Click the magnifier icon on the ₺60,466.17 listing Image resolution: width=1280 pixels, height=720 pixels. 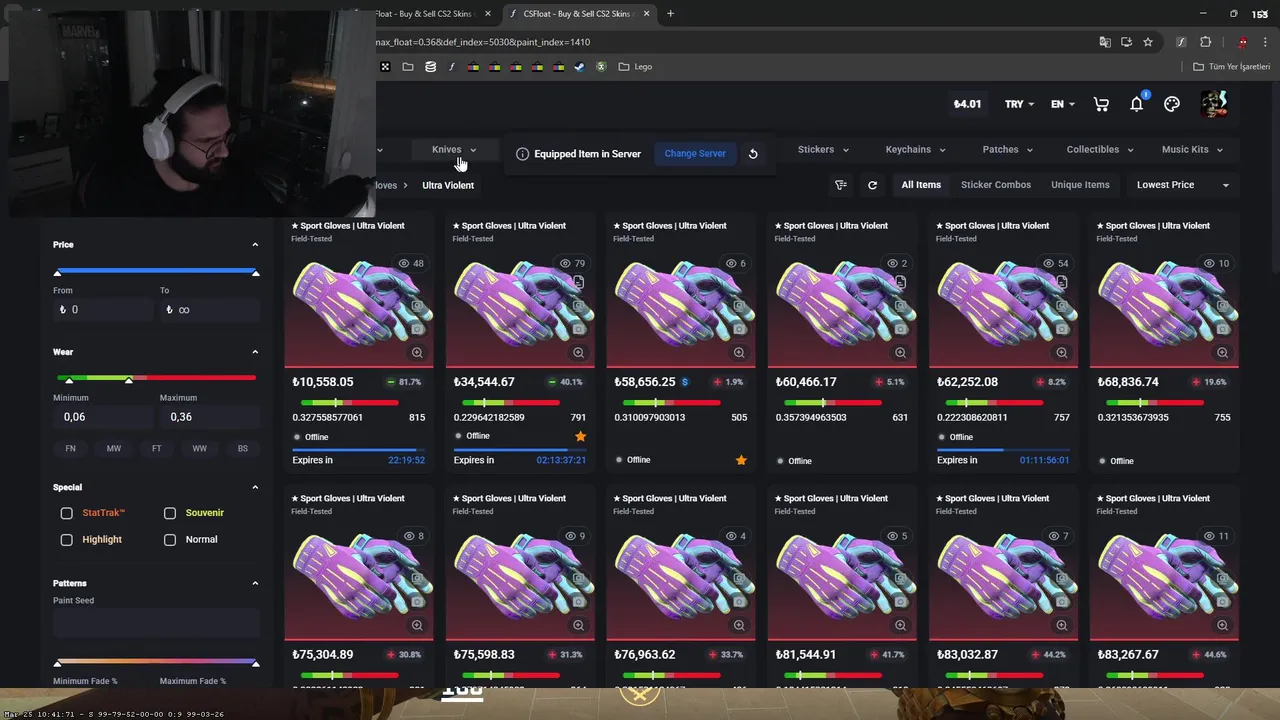click(x=900, y=353)
